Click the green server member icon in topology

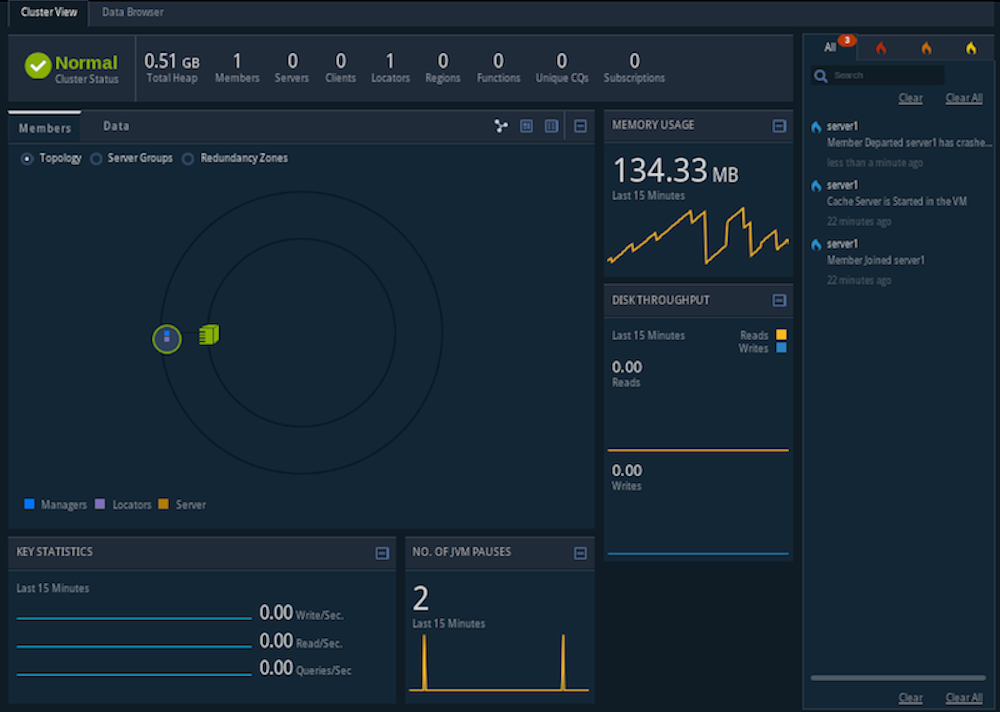click(209, 335)
